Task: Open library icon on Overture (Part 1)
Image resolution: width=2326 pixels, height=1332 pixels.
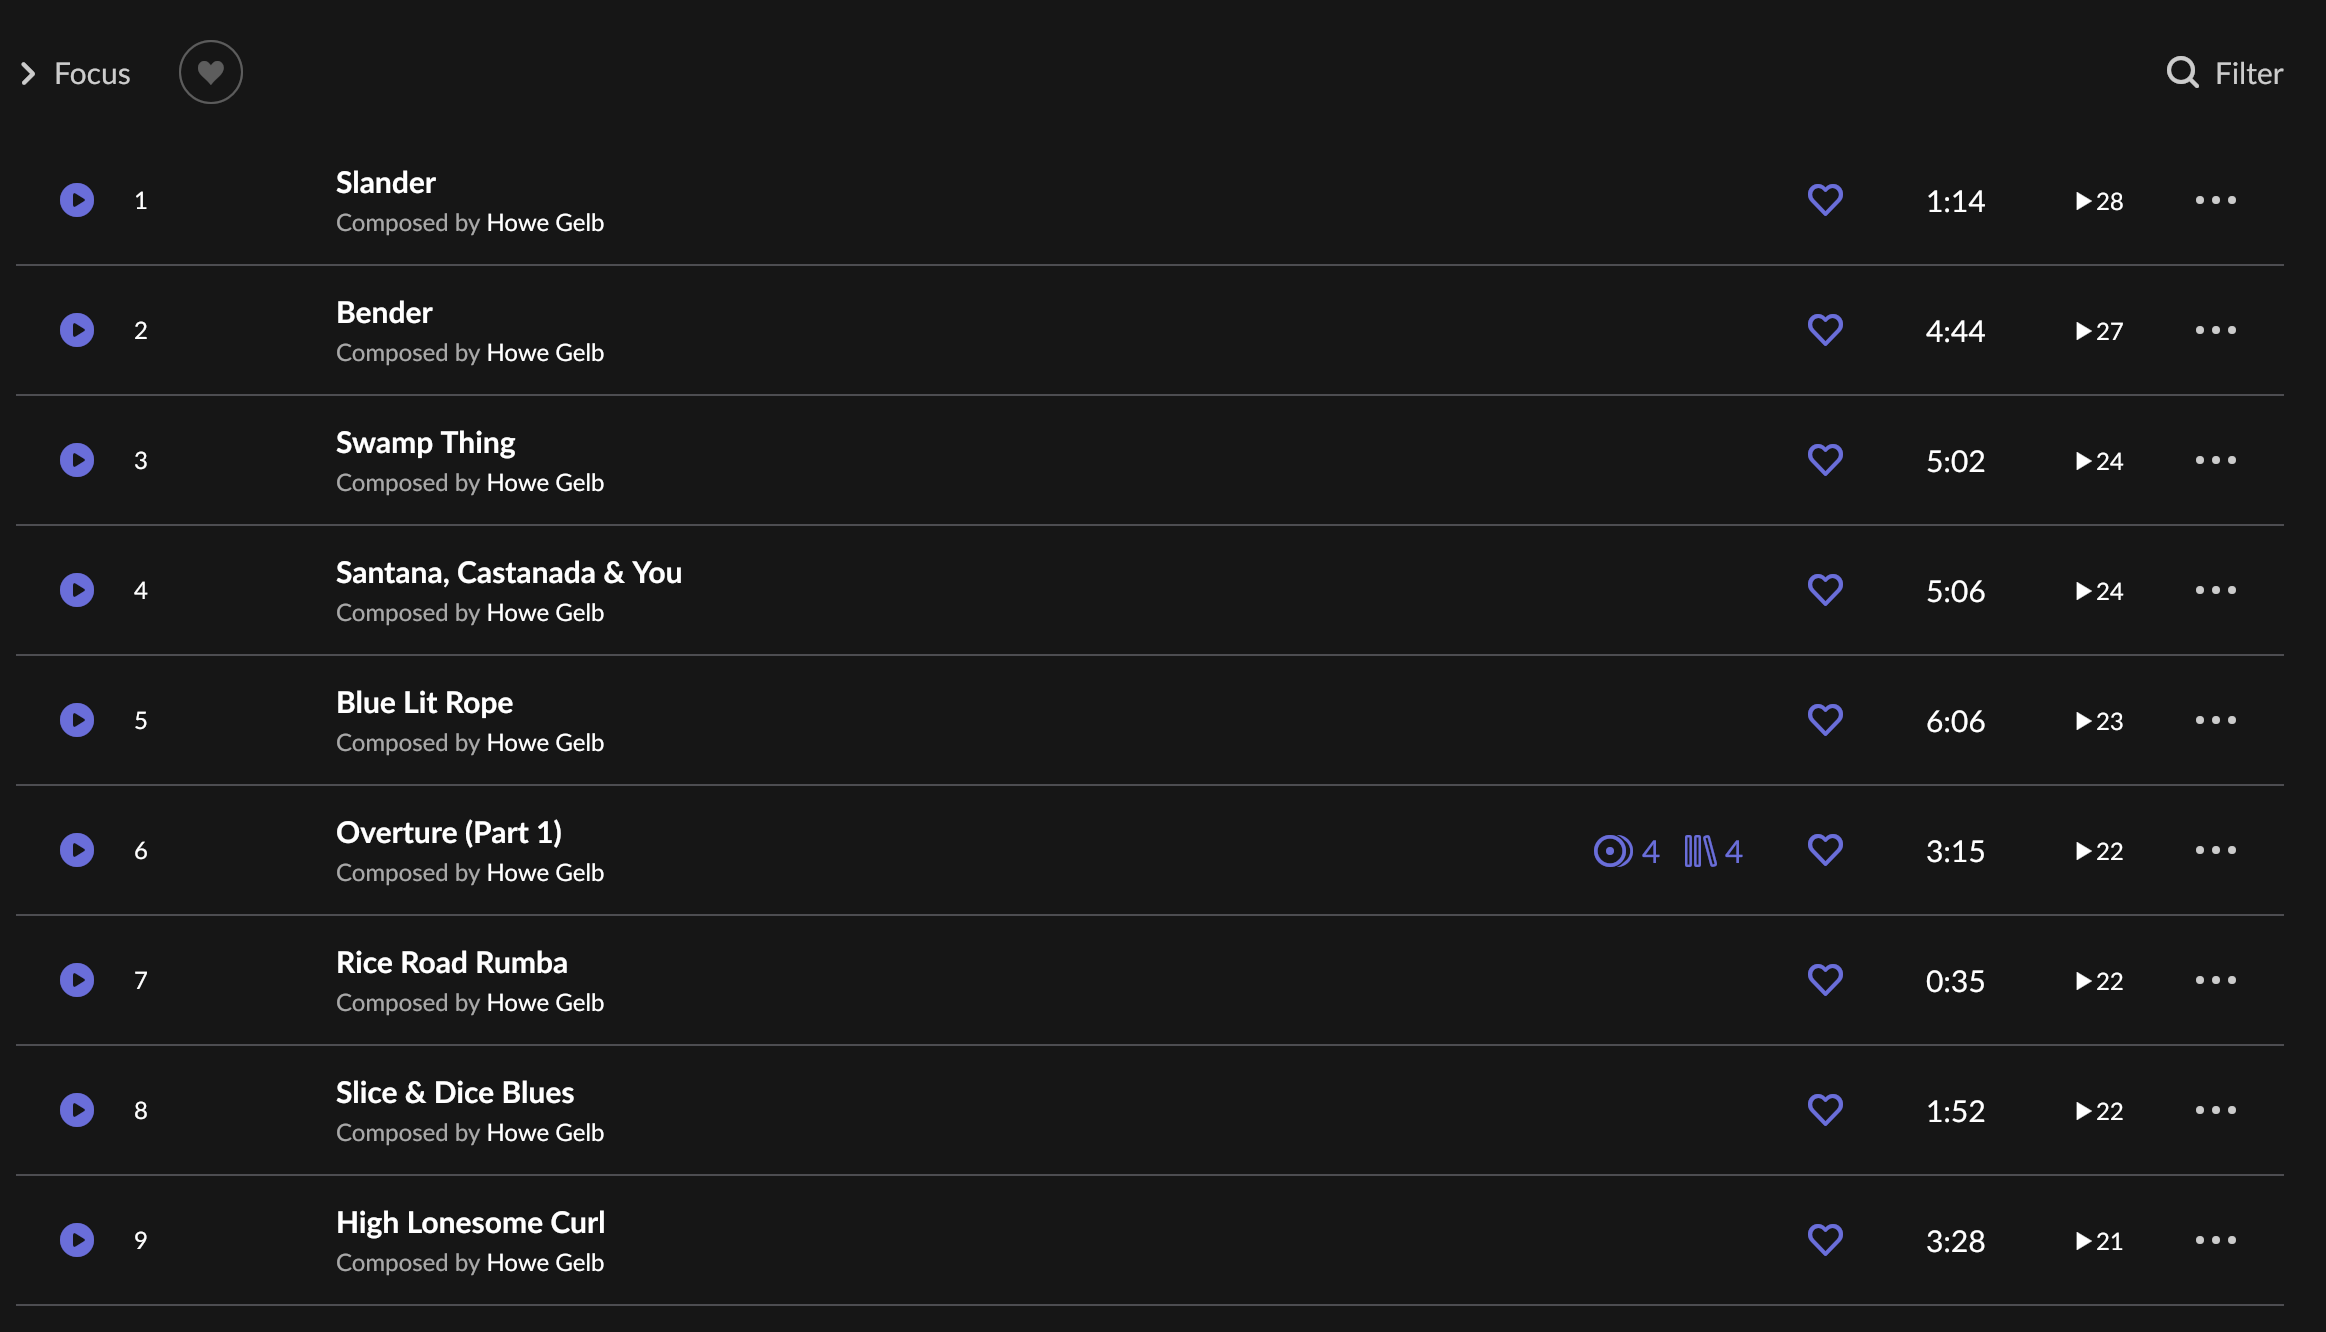Action: click(x=1700, y=851)
